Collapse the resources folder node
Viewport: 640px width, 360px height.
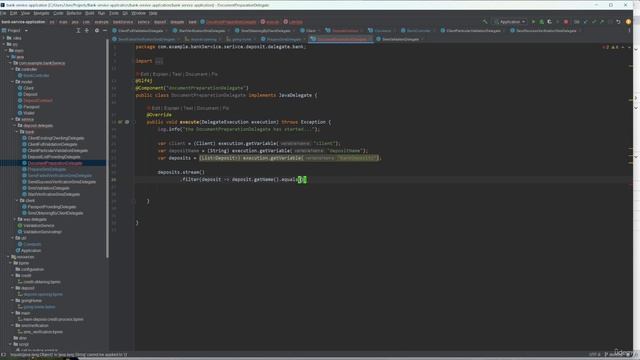pos(8,257)
